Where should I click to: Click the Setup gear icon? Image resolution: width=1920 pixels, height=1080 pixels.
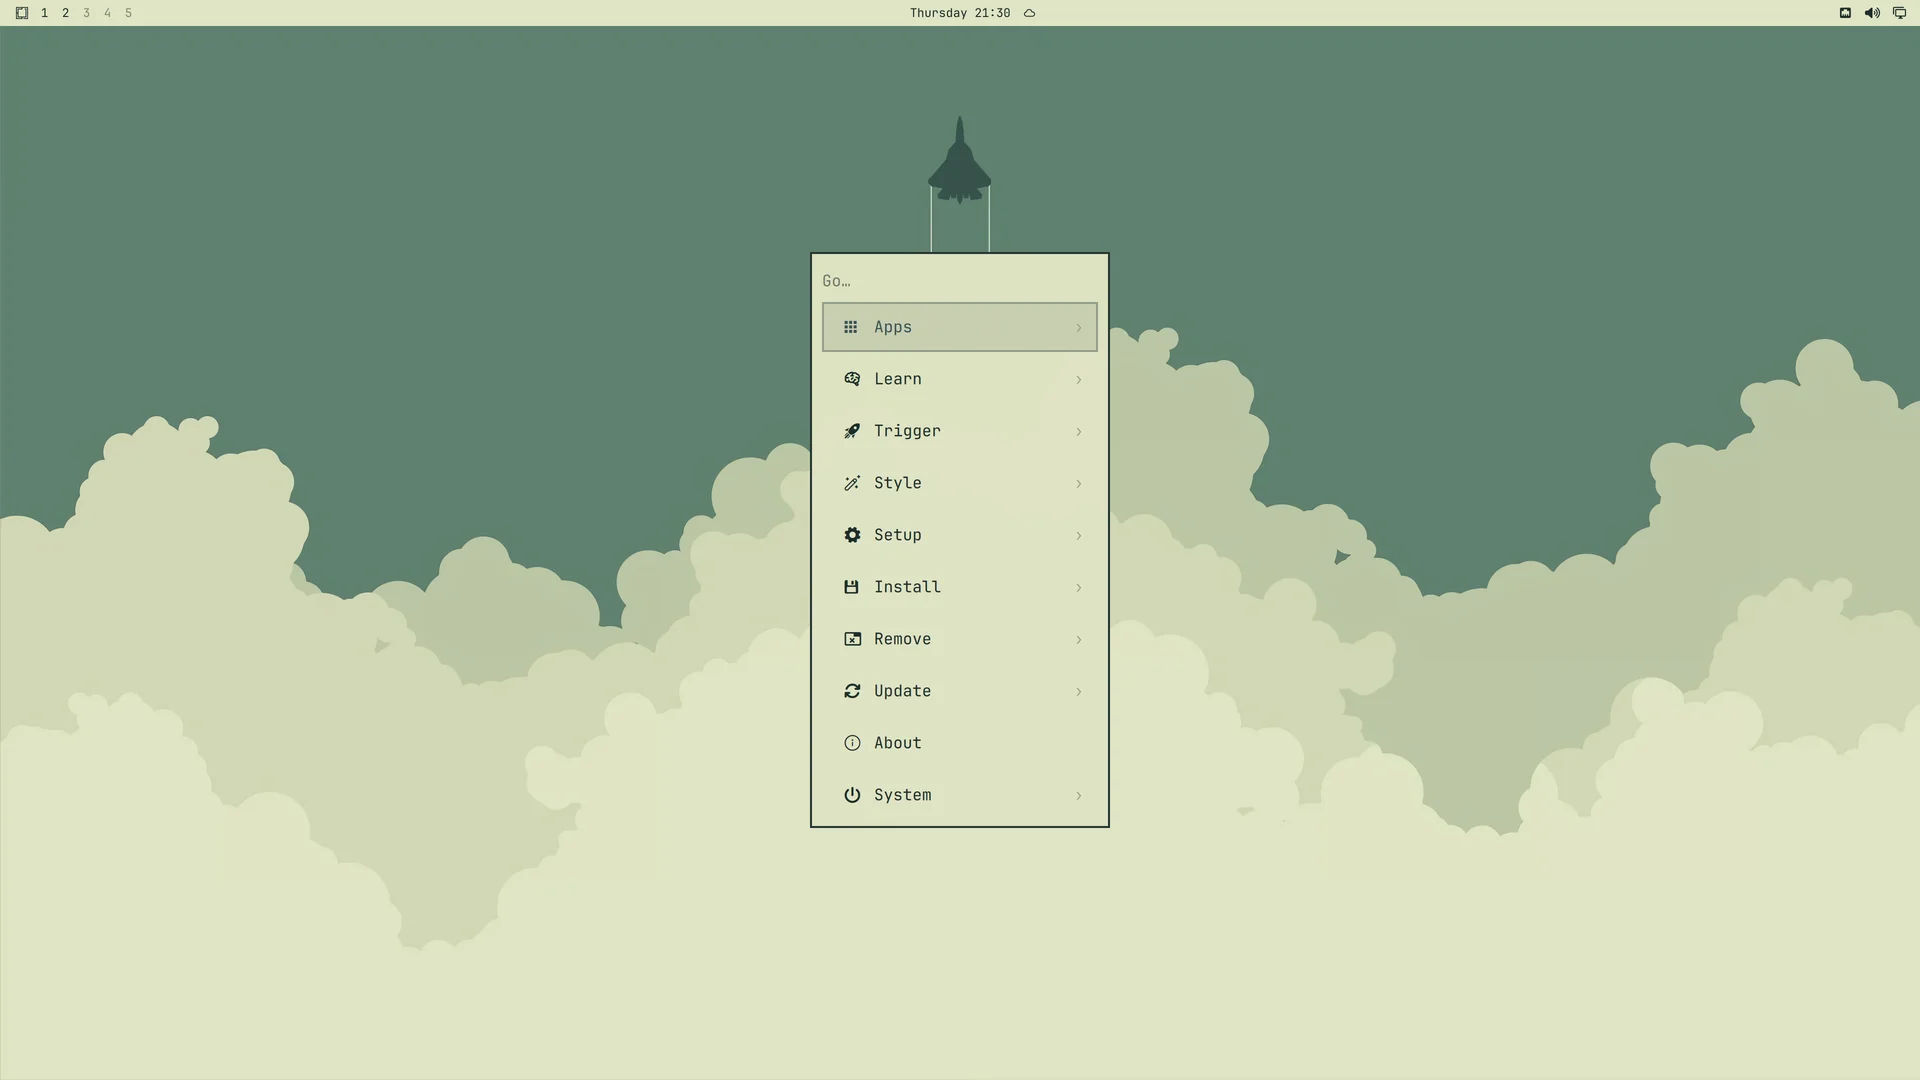(852, 535)
